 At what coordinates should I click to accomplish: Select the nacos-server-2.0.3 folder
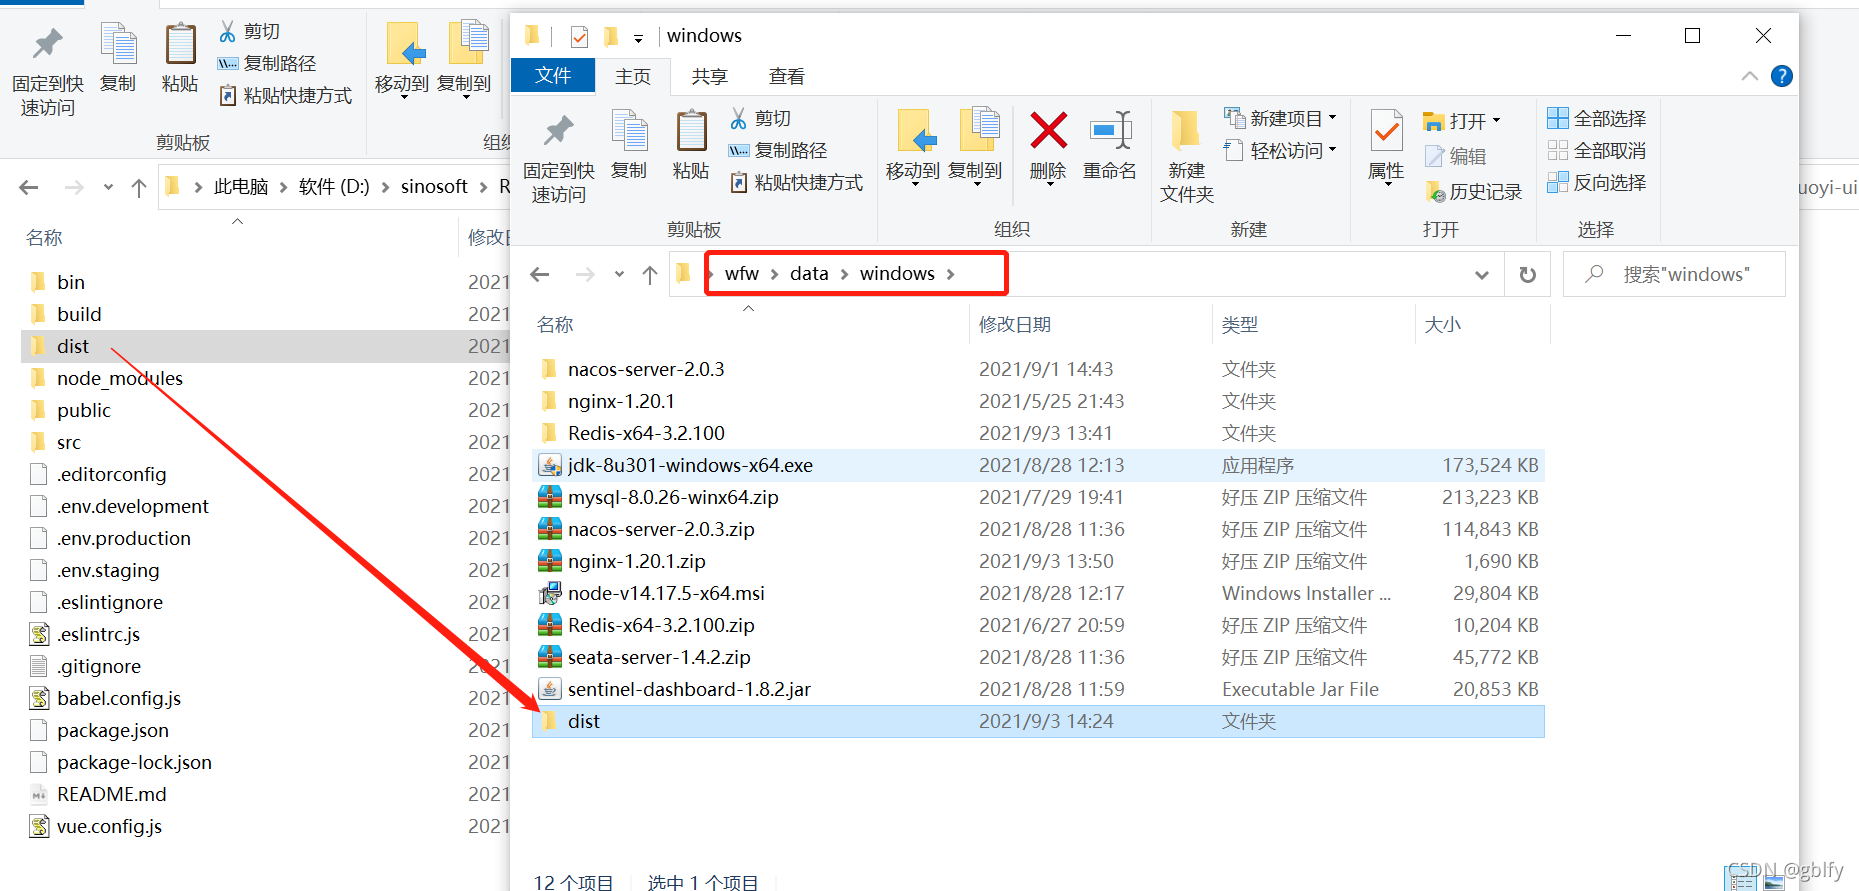(x=1038, y=369)
